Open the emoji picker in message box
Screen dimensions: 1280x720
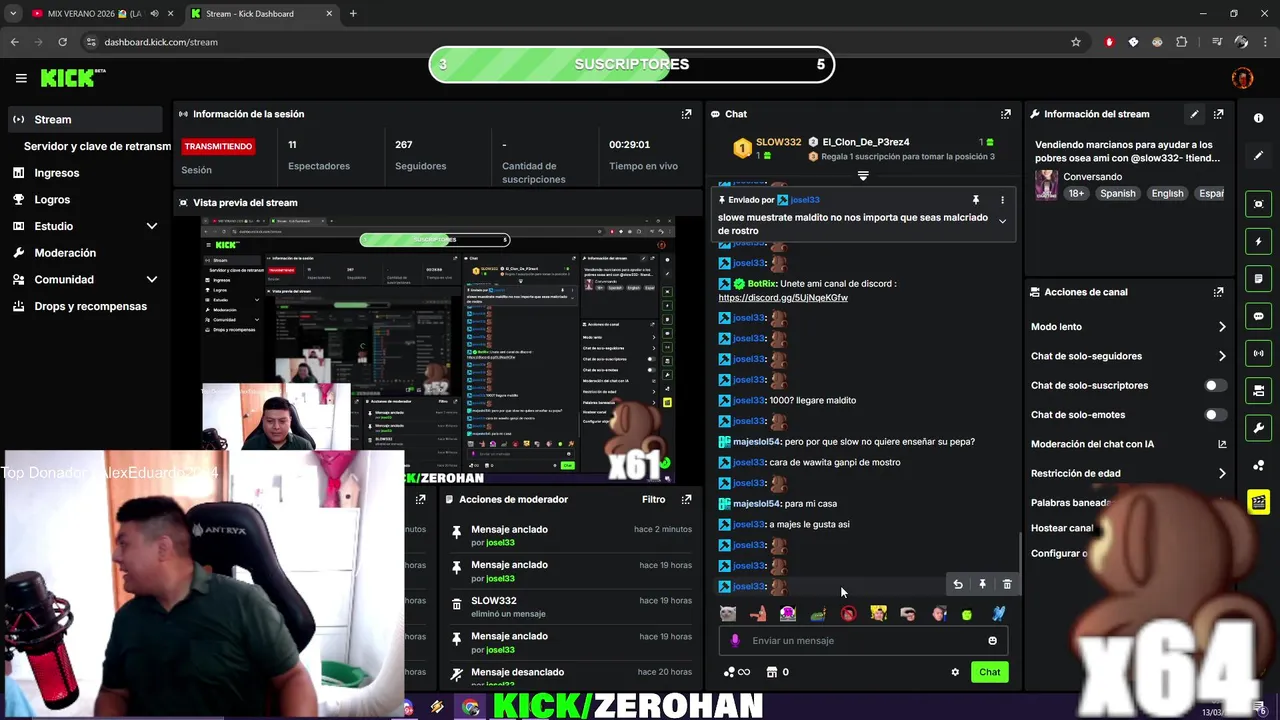point(992,641)
